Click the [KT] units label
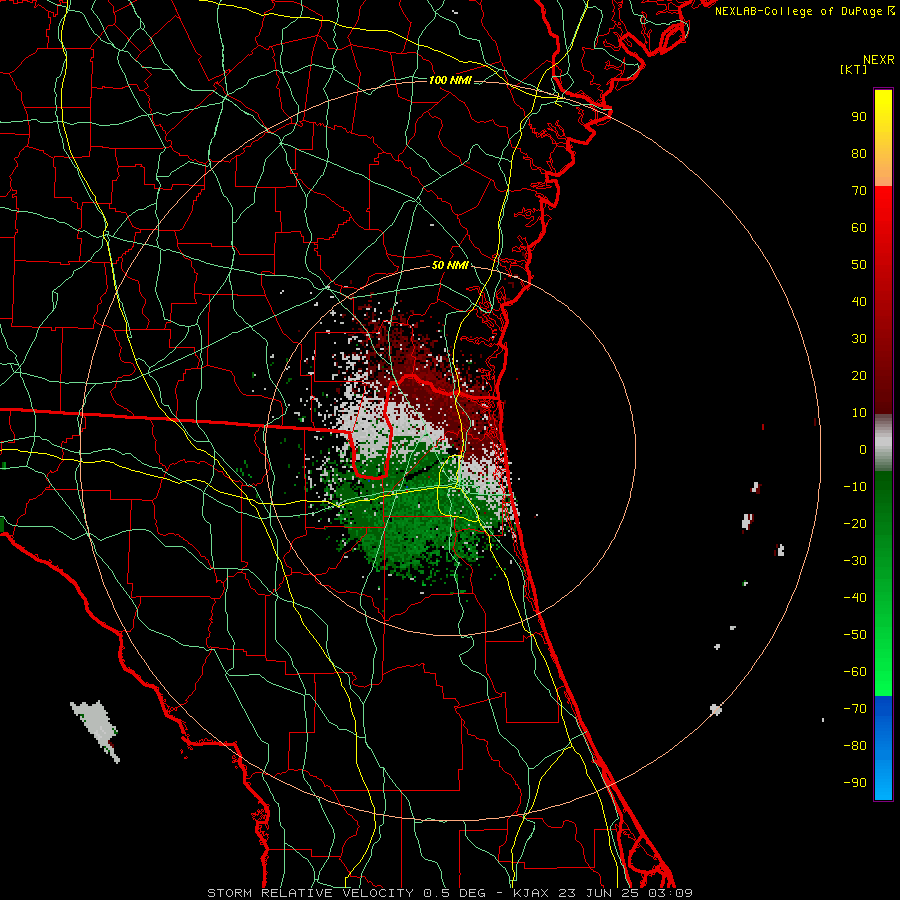The image size is (900, 900). [853, 69]
